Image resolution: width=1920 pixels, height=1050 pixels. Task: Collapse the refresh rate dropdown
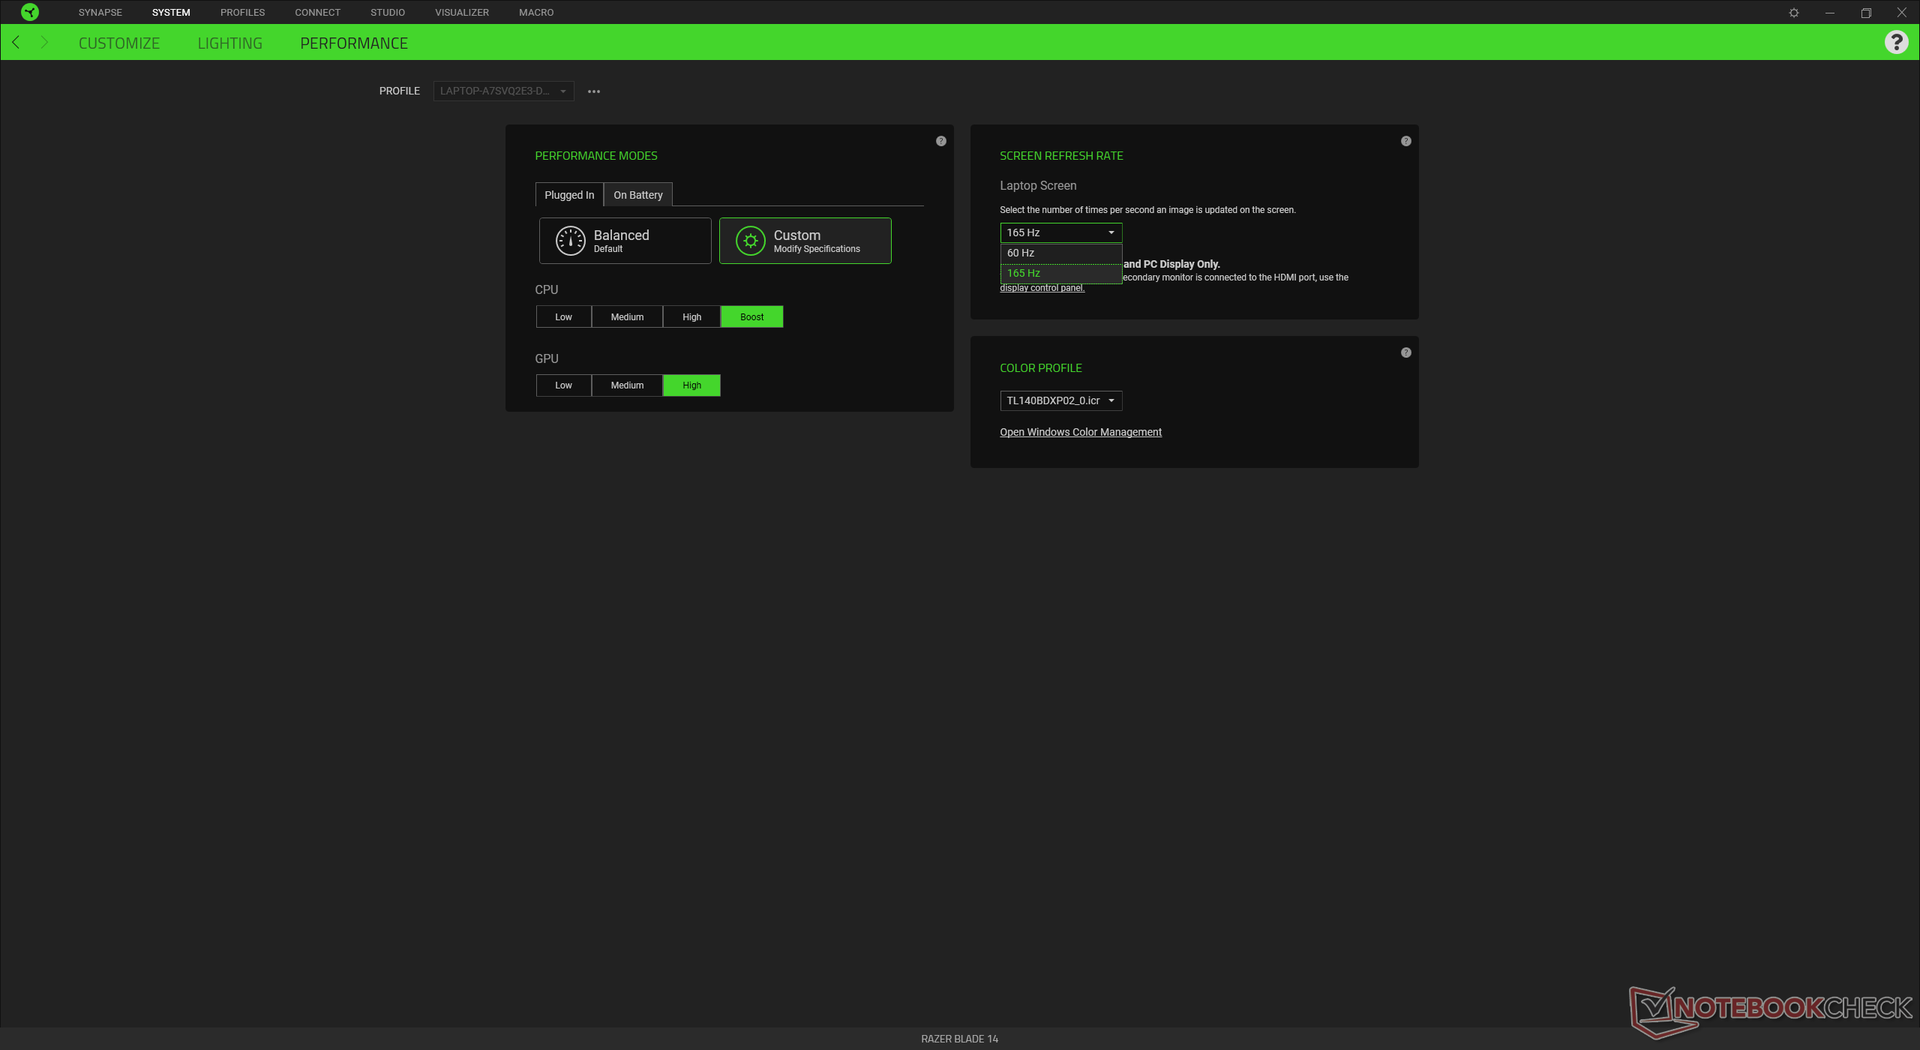click(1061, 233)
